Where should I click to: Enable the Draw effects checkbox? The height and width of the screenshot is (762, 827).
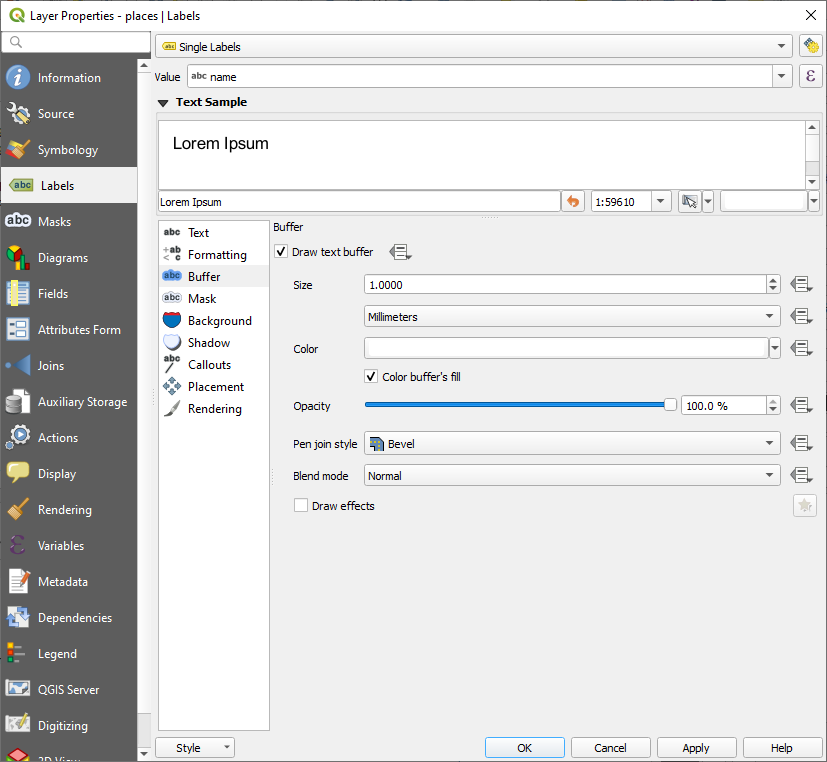(301, 506)
